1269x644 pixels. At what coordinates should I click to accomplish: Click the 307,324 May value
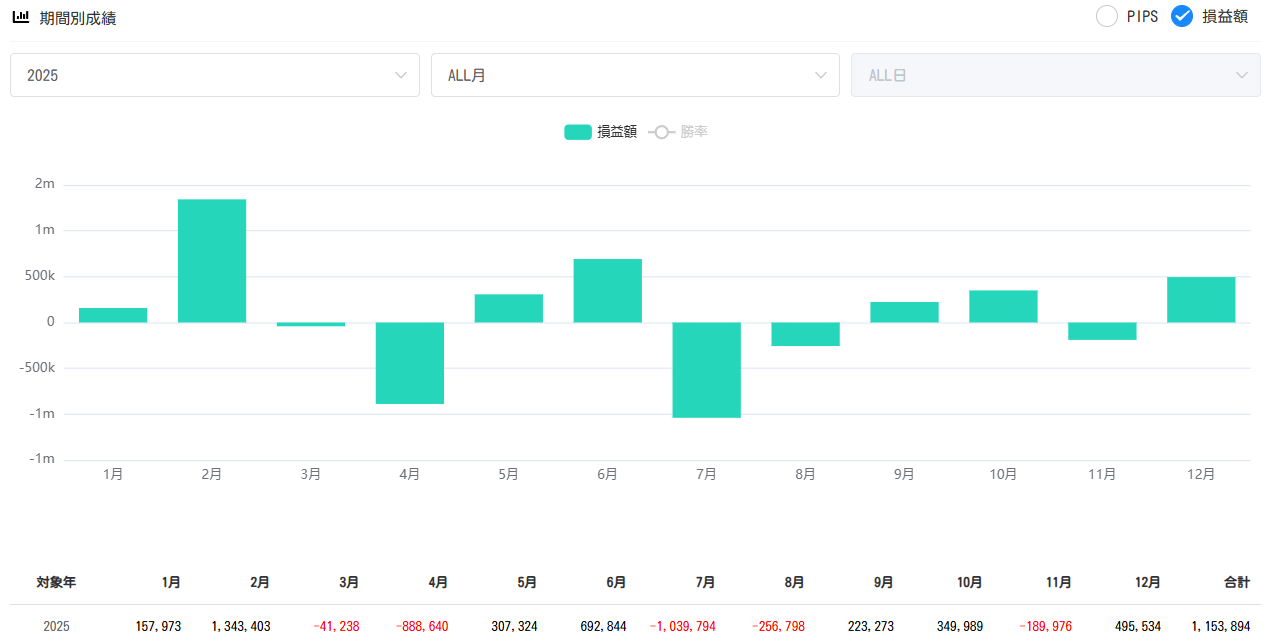point(514,627)
